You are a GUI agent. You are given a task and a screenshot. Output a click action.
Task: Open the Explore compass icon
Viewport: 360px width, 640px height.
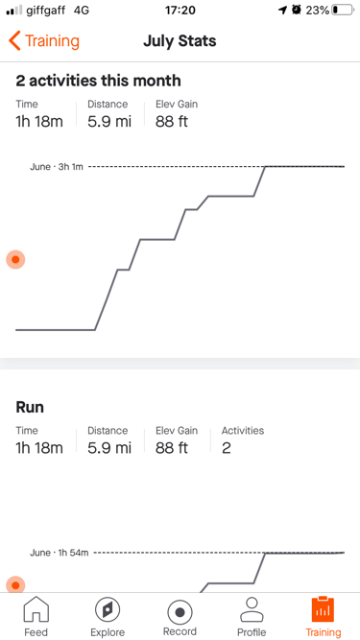tap(107, 609)
